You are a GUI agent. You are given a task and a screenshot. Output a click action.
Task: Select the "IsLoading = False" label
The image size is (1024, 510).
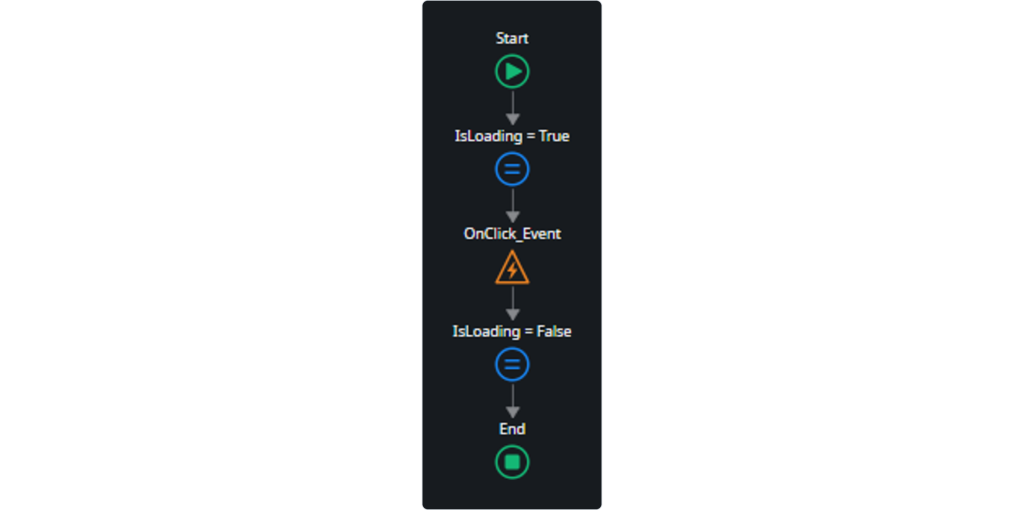512,332
